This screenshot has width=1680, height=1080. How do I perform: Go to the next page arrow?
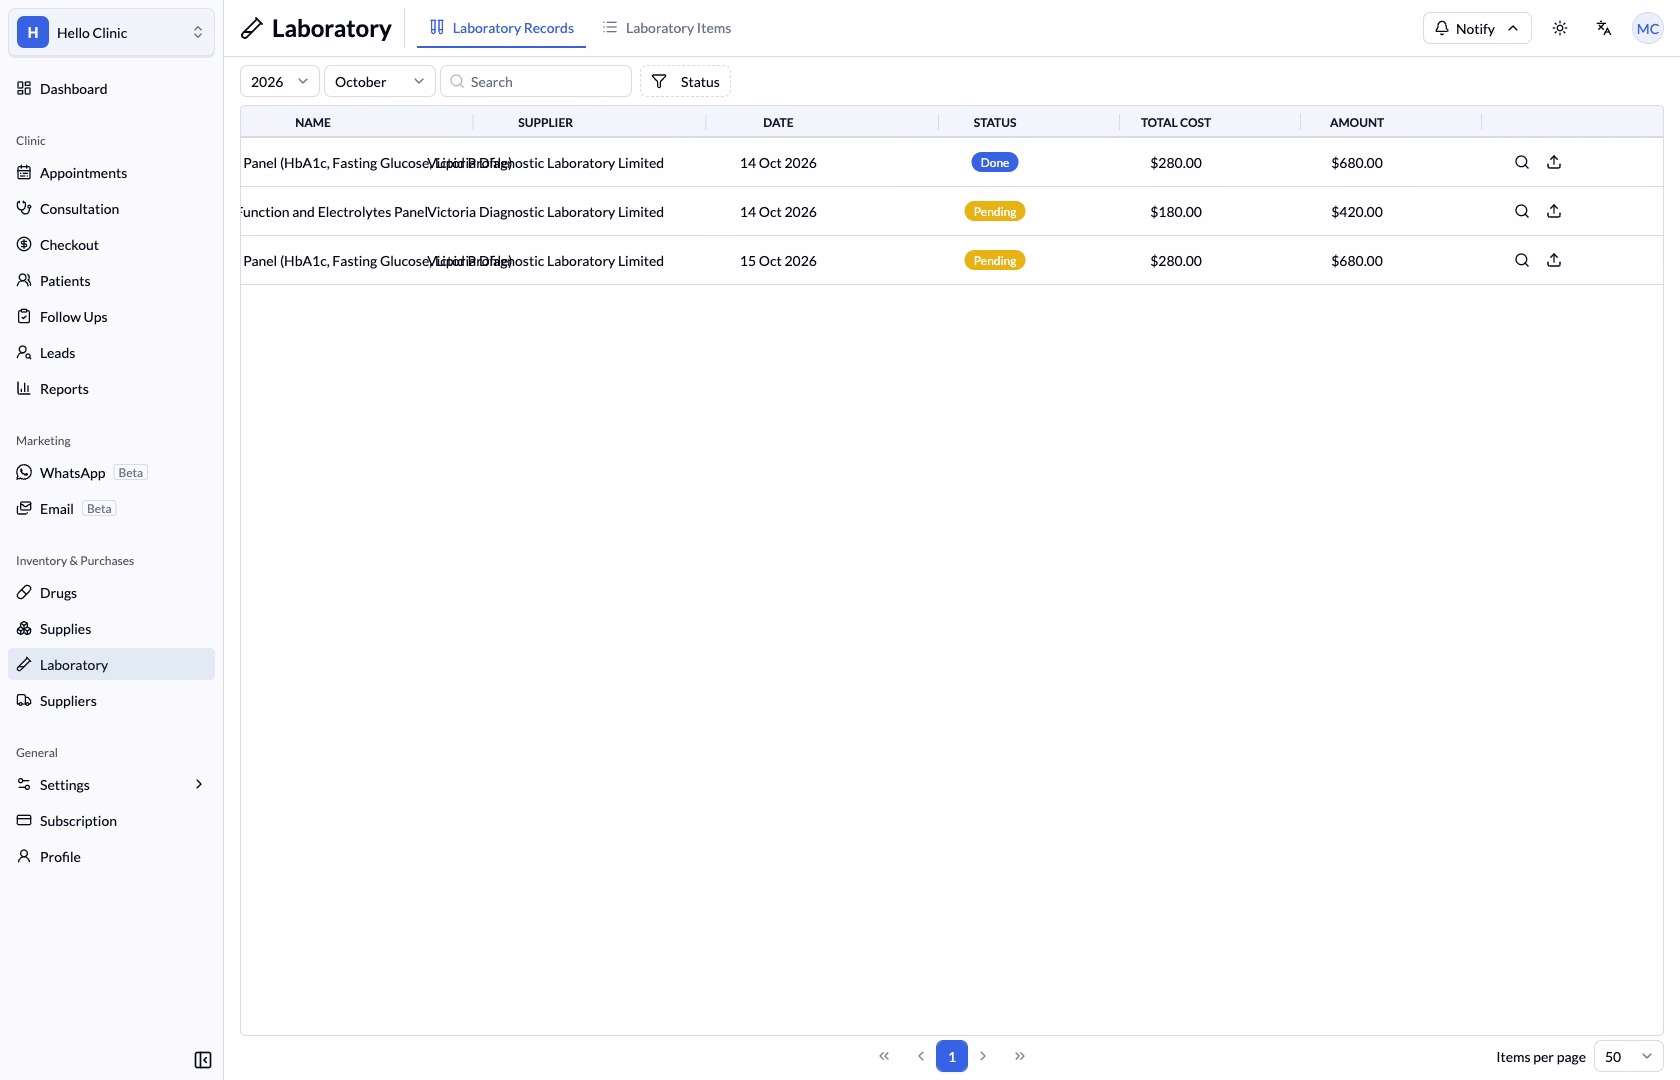pyautogui.click(x=983, y=1056)
